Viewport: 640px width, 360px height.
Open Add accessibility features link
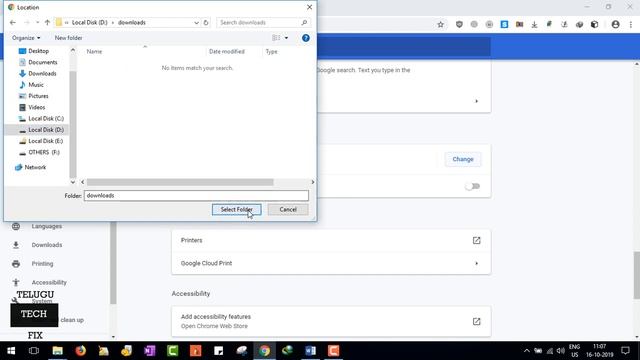point(476,321)
